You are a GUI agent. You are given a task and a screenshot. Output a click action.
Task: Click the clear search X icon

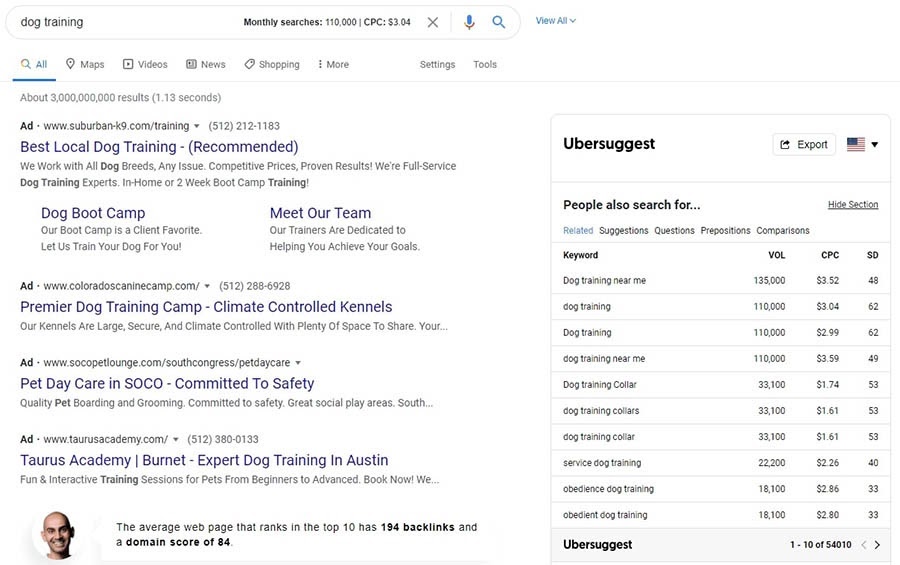pyautogui.click(x=432, y=22)
